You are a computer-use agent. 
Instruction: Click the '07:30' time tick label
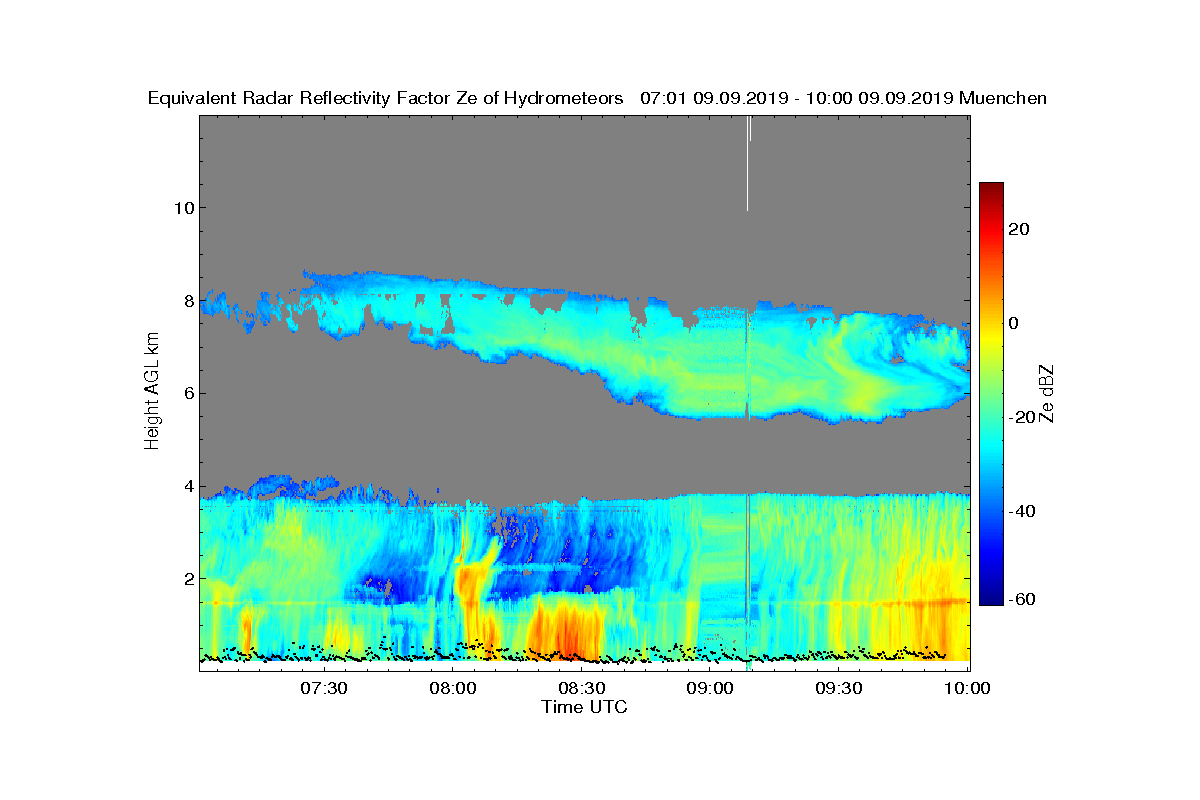323,688
